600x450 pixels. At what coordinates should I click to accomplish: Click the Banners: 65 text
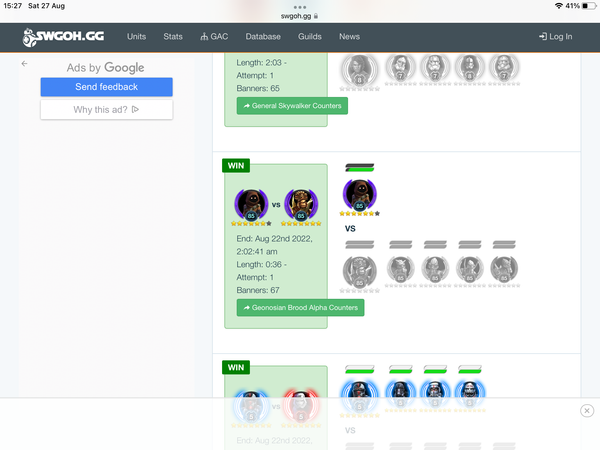[x=258, y=88]
